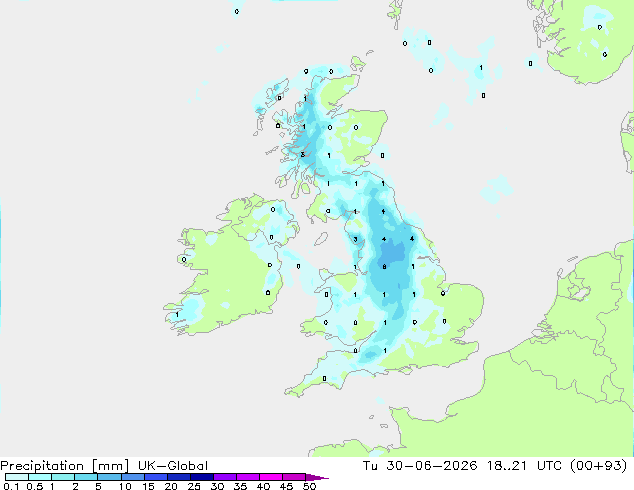Click the 'UK-Global' model label
634x490 pixels.
[x=173, y=466]
